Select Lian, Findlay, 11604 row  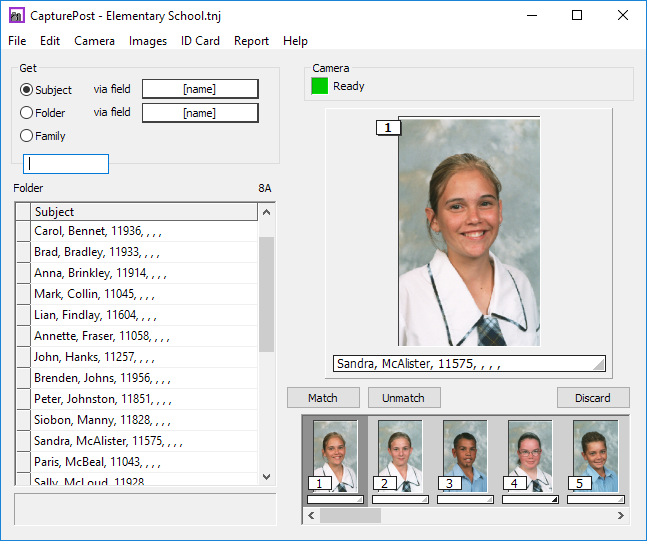pos(144,315)
